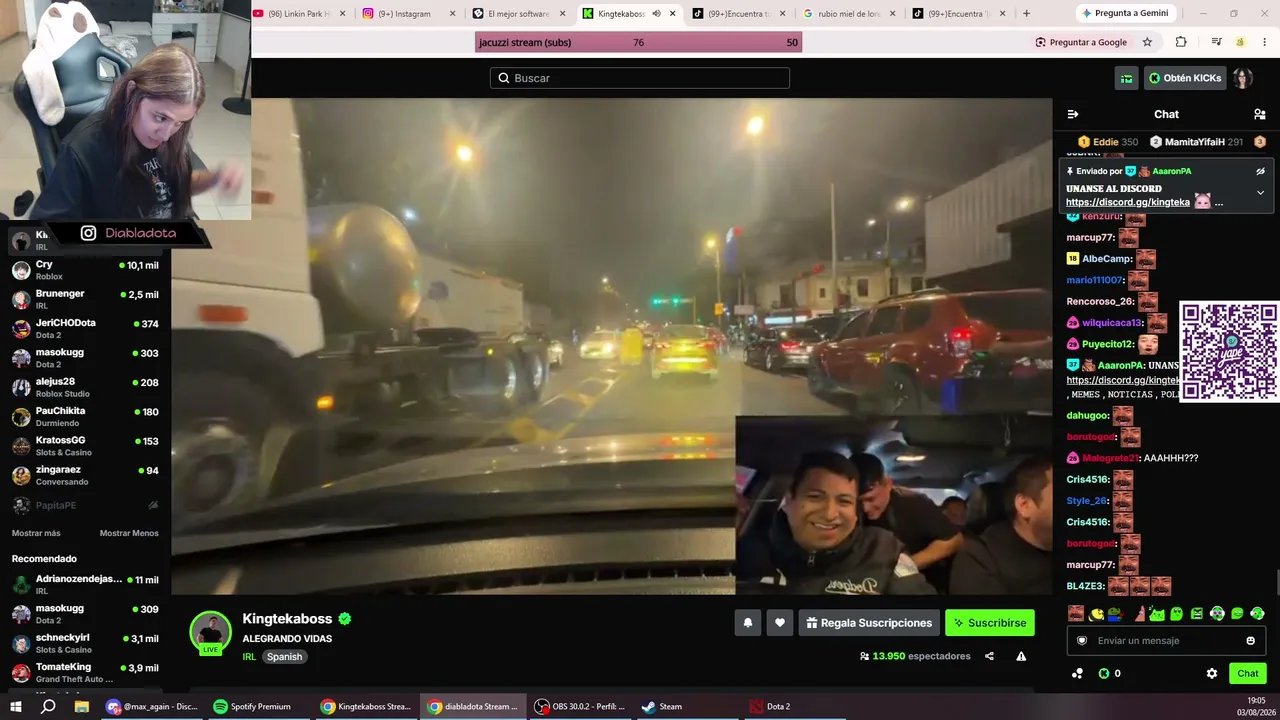Open chat settings gear
The image size is (1280, 720).
1212,674
